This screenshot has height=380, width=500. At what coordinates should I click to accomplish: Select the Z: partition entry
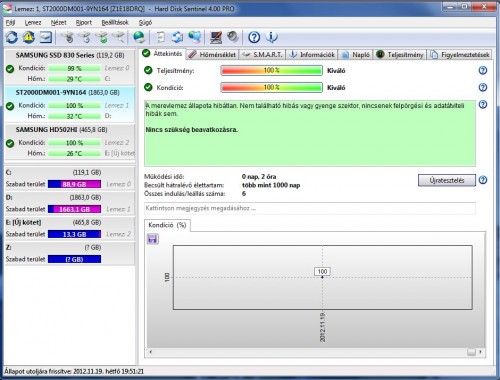pos(70,253)
